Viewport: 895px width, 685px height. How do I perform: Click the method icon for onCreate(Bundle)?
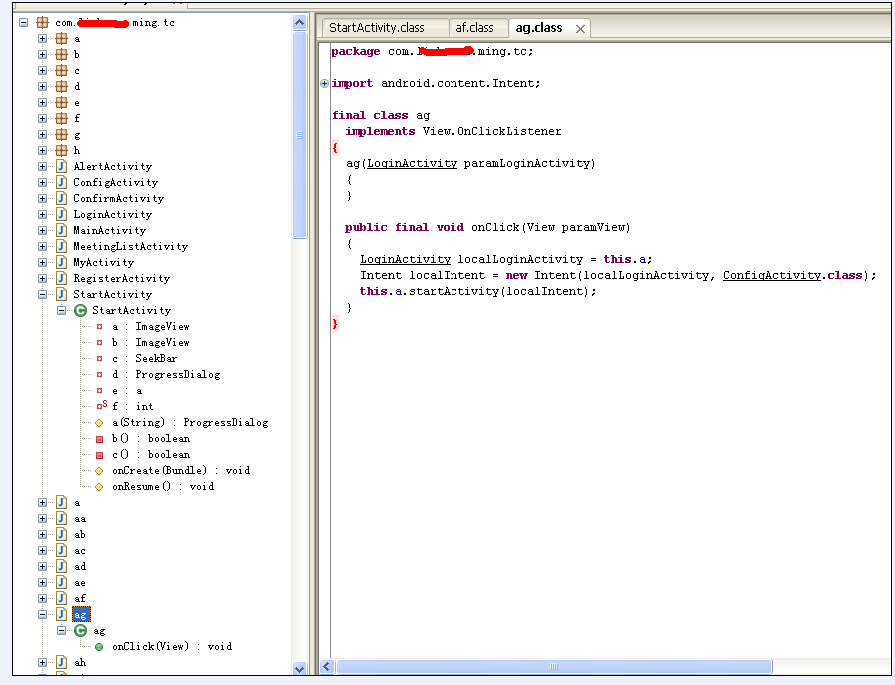99,471
